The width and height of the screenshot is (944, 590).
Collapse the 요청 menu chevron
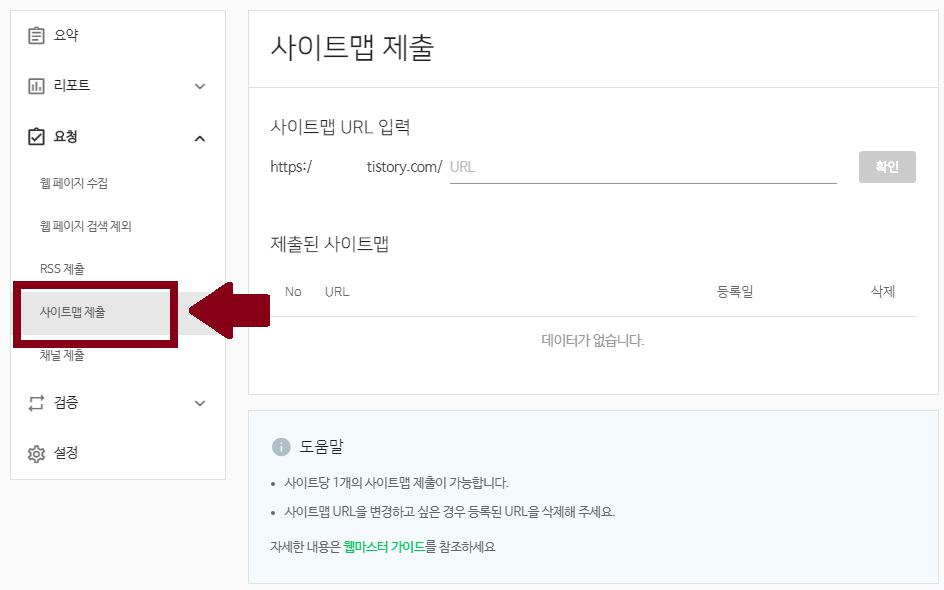coord(200,138)
